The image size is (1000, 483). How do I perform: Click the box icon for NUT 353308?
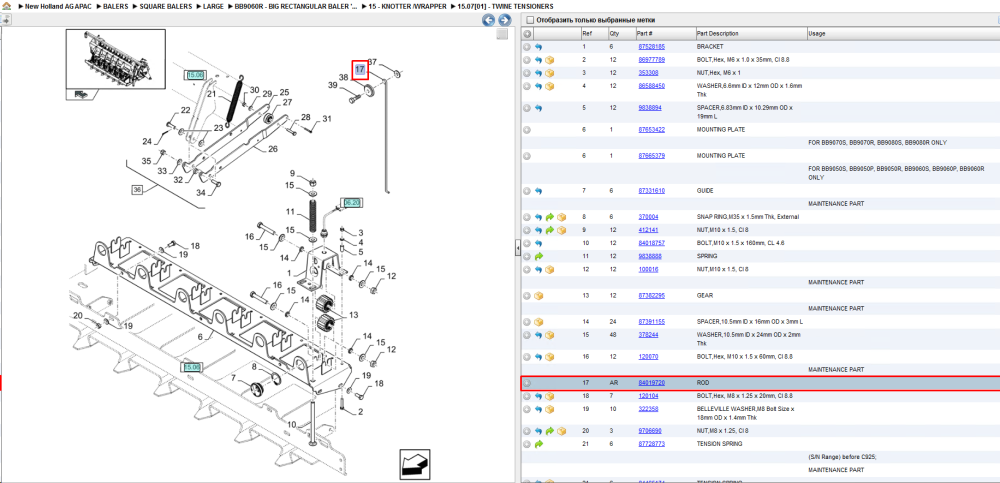pyautogui.click(x=550, y=73)
